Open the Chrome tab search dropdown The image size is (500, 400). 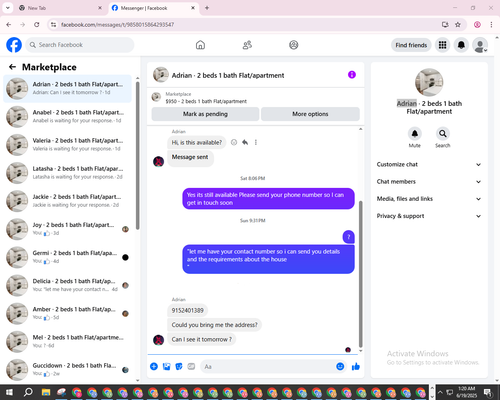8,8
